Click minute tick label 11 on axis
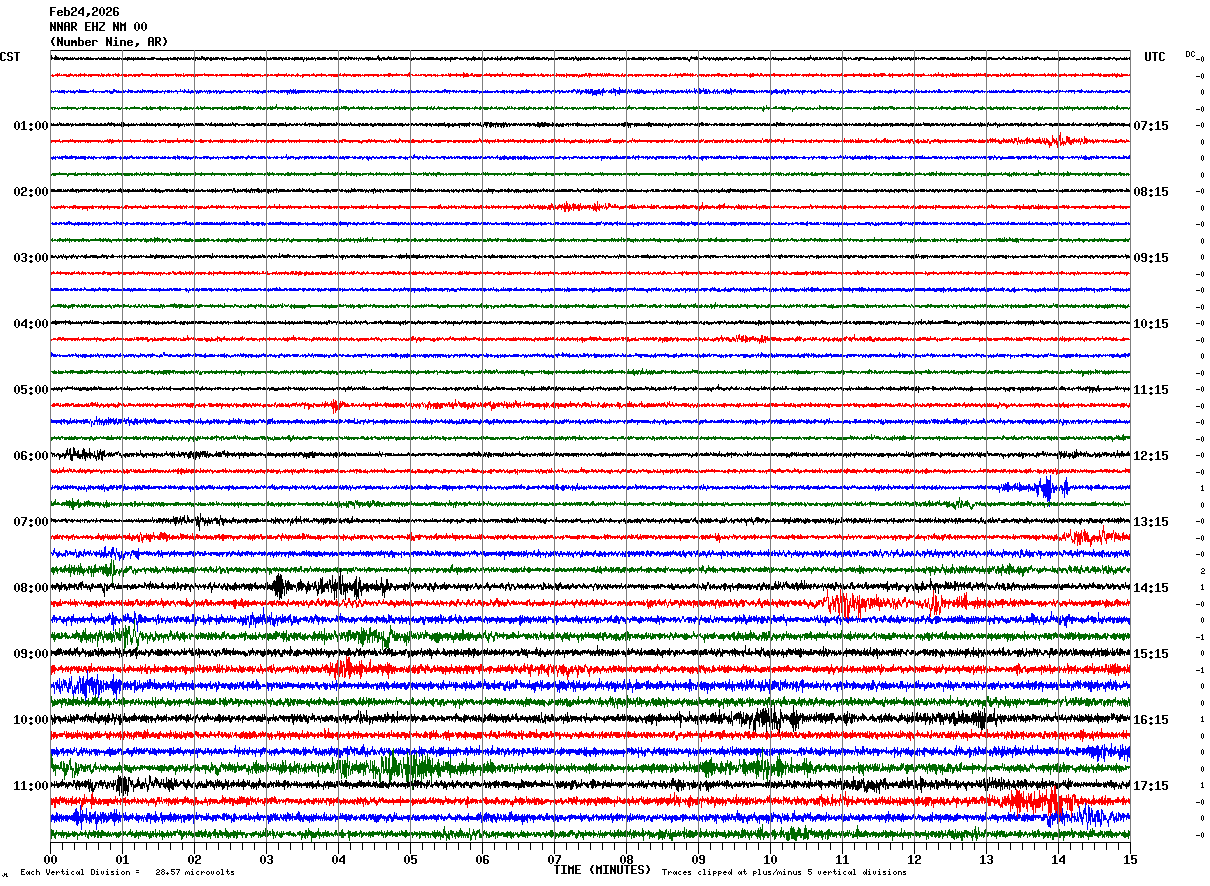The image size is (1210, 886). pos(842,859)
